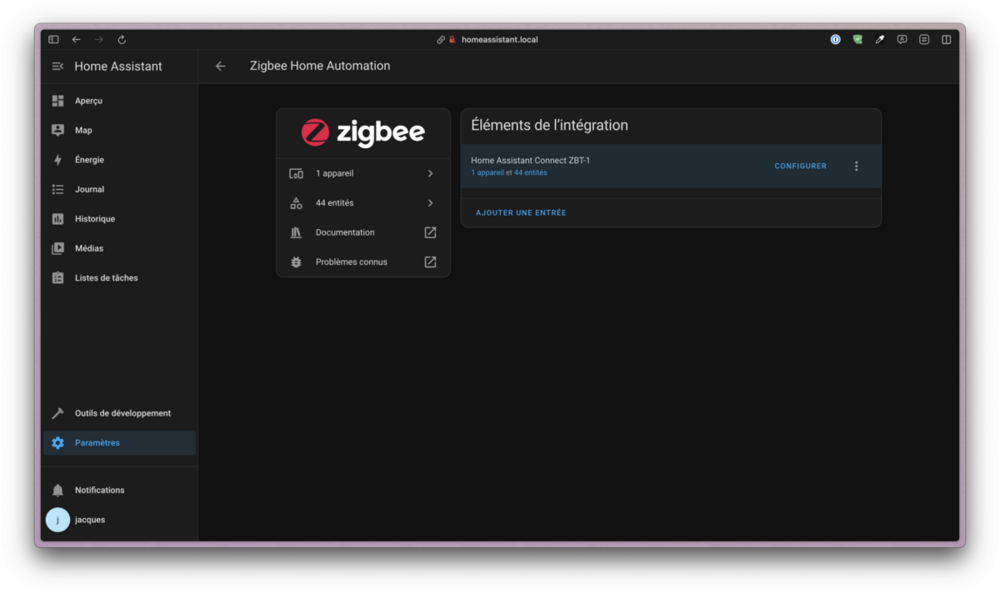Open the Médias play icon
The image size is (1000, 593).
(58, 248)
